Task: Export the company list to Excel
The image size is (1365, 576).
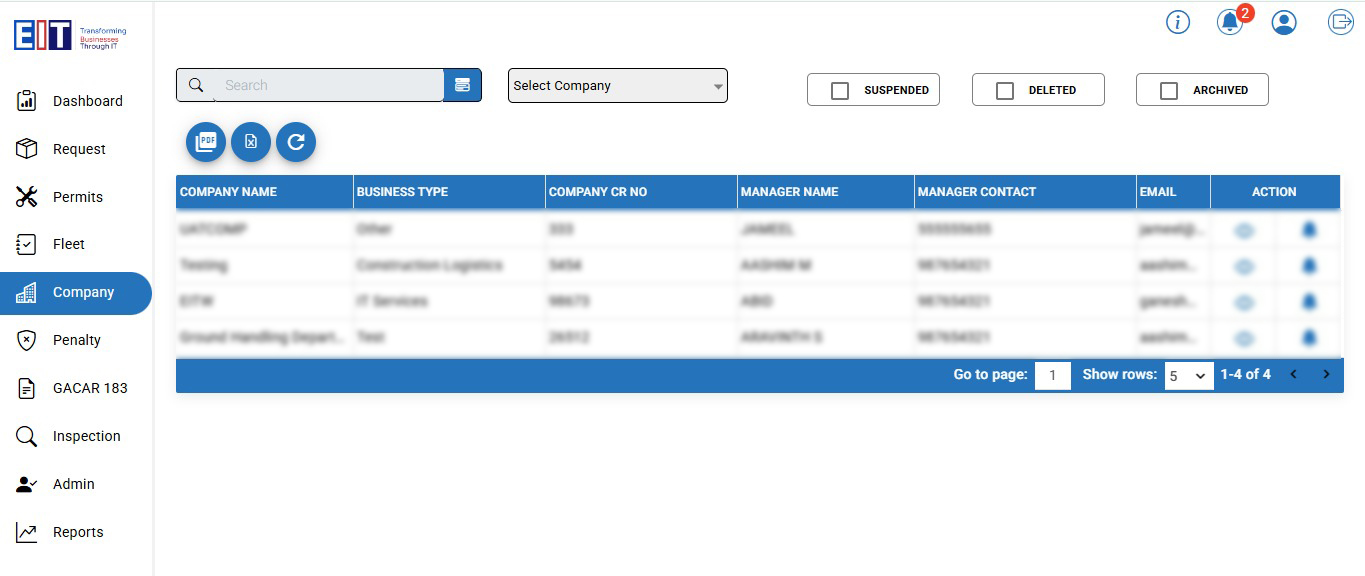Action: [251, 142]
